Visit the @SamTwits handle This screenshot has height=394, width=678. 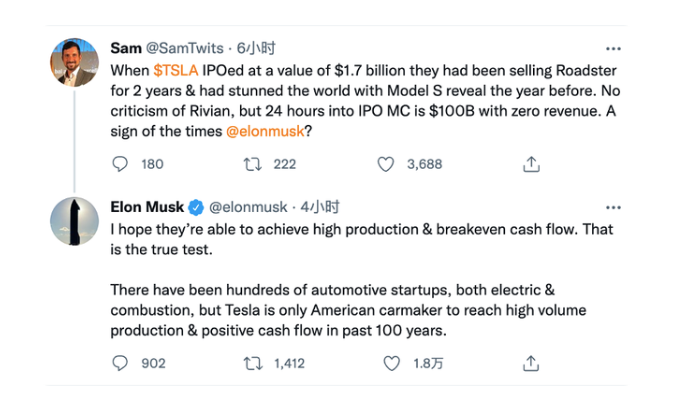coord(185,48)
